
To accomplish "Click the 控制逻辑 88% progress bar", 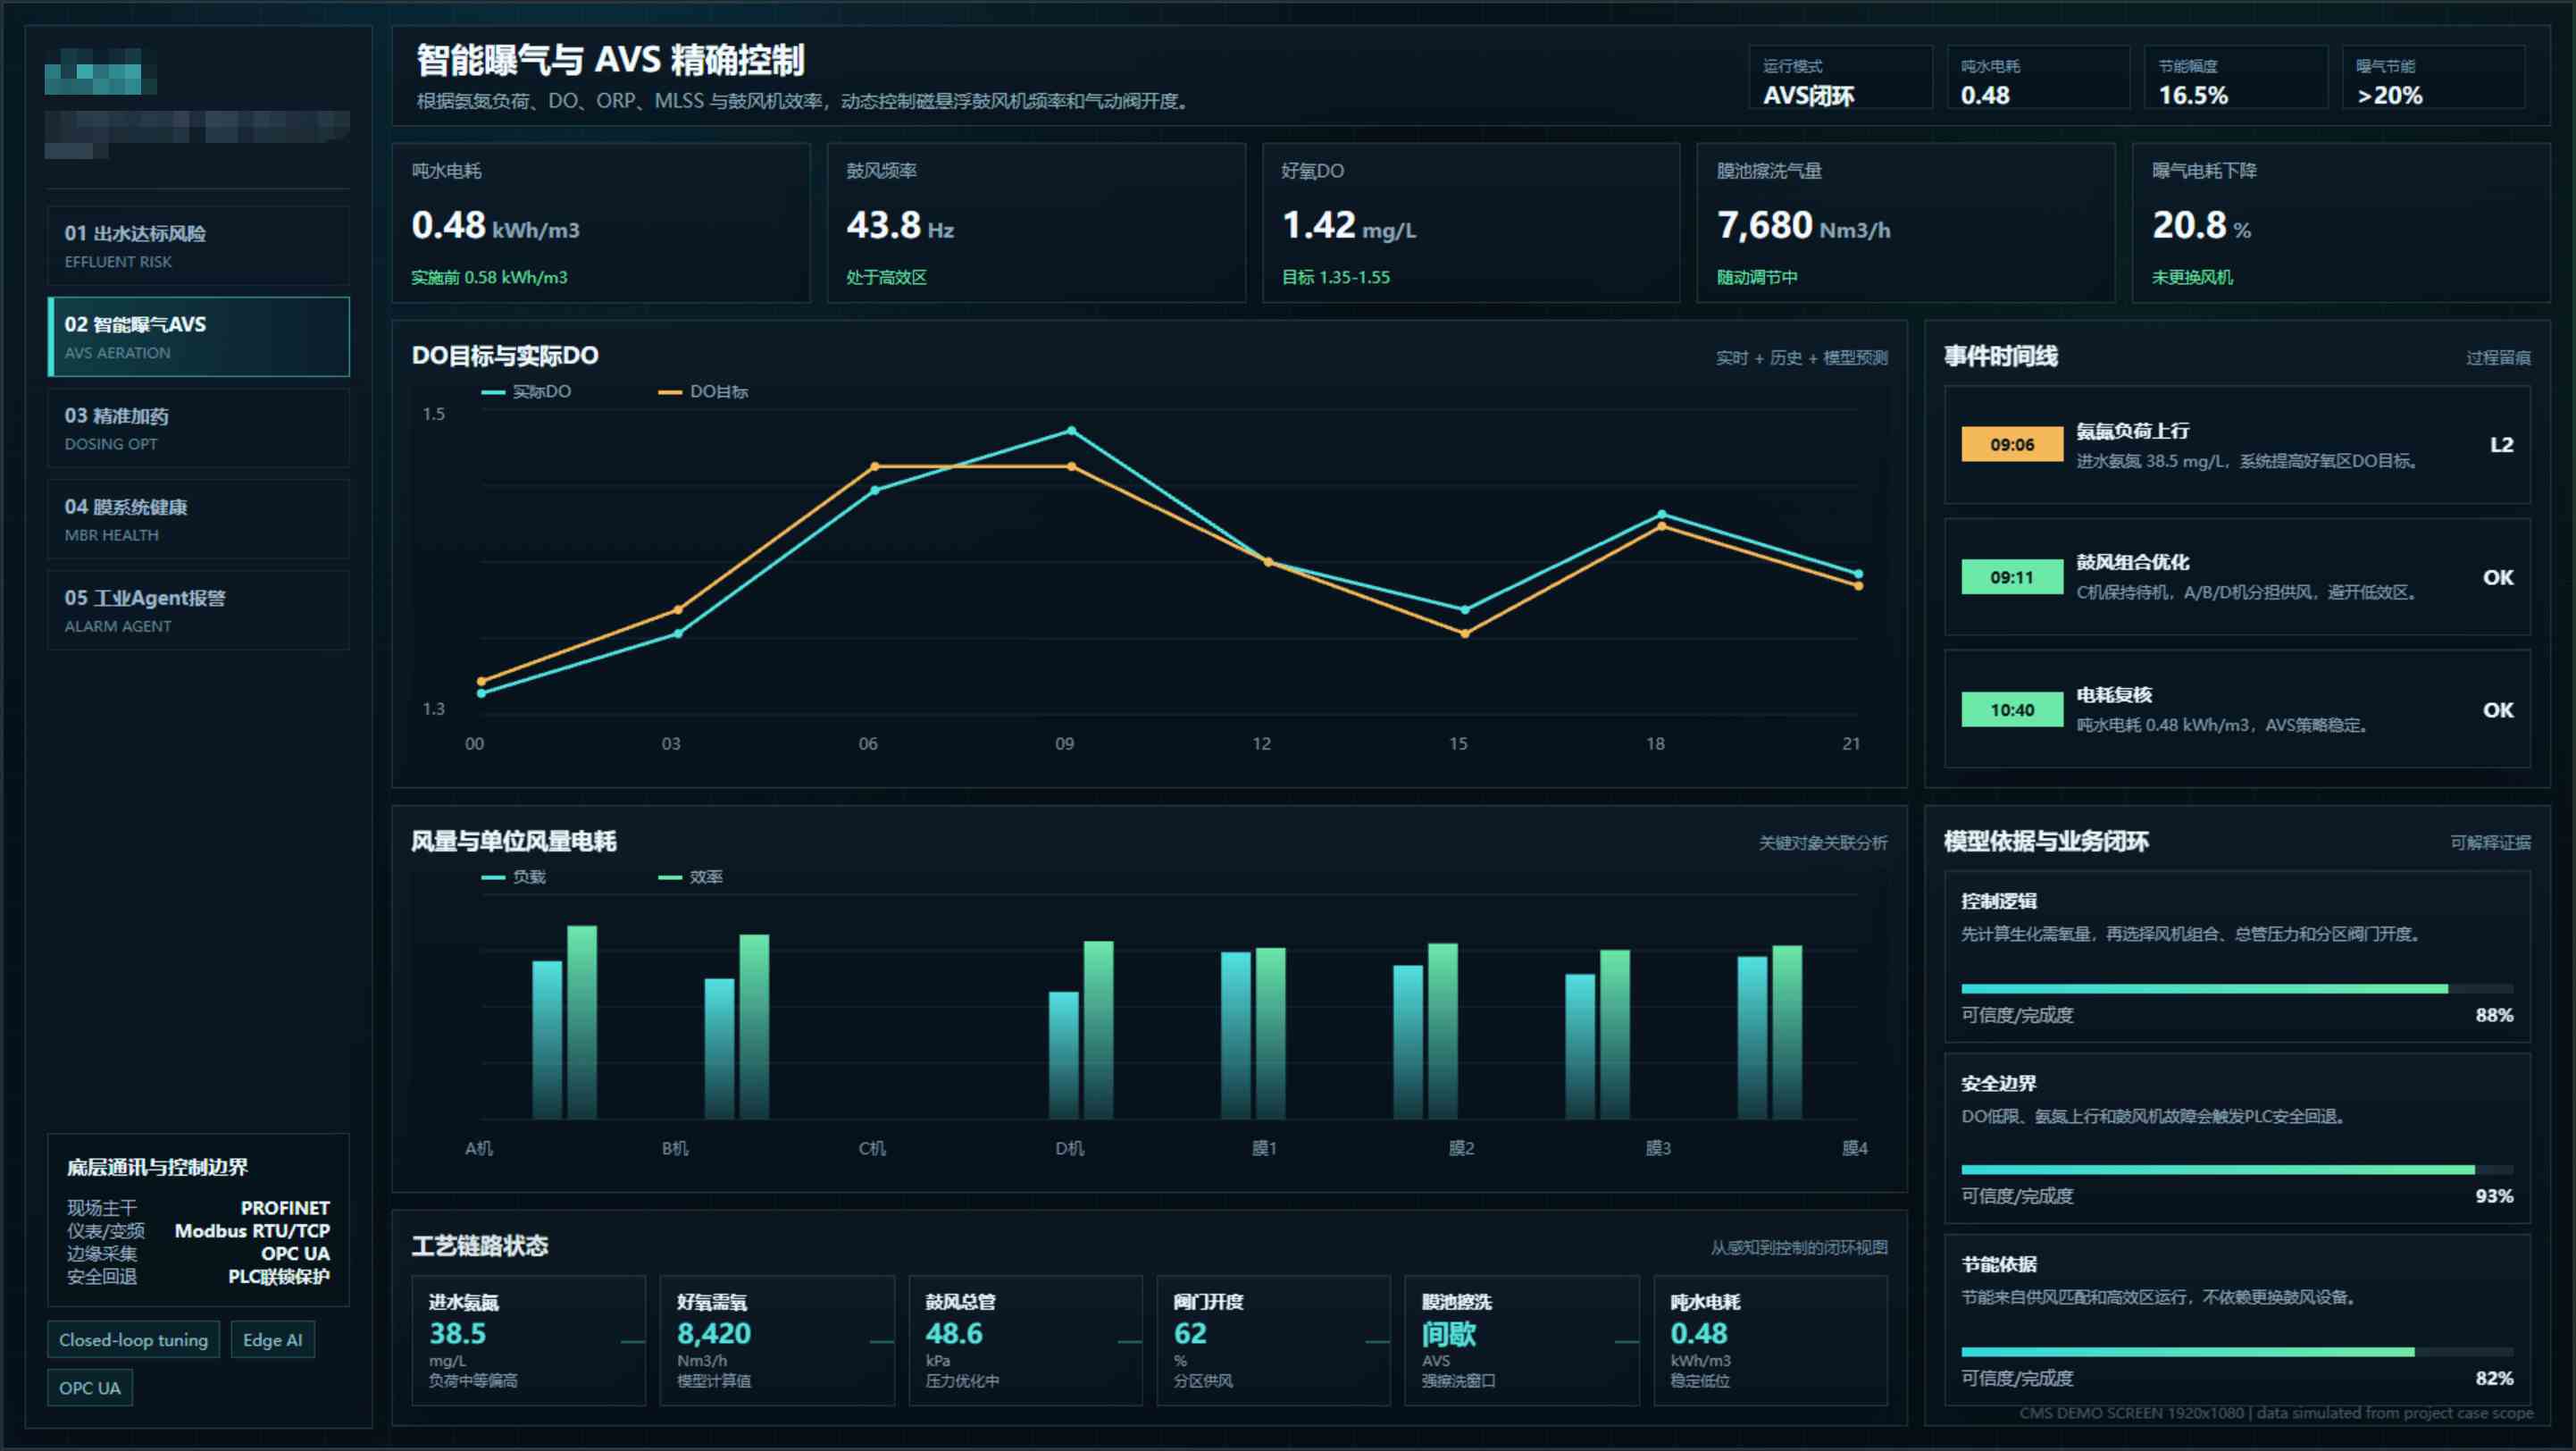I will (2237, 989).
